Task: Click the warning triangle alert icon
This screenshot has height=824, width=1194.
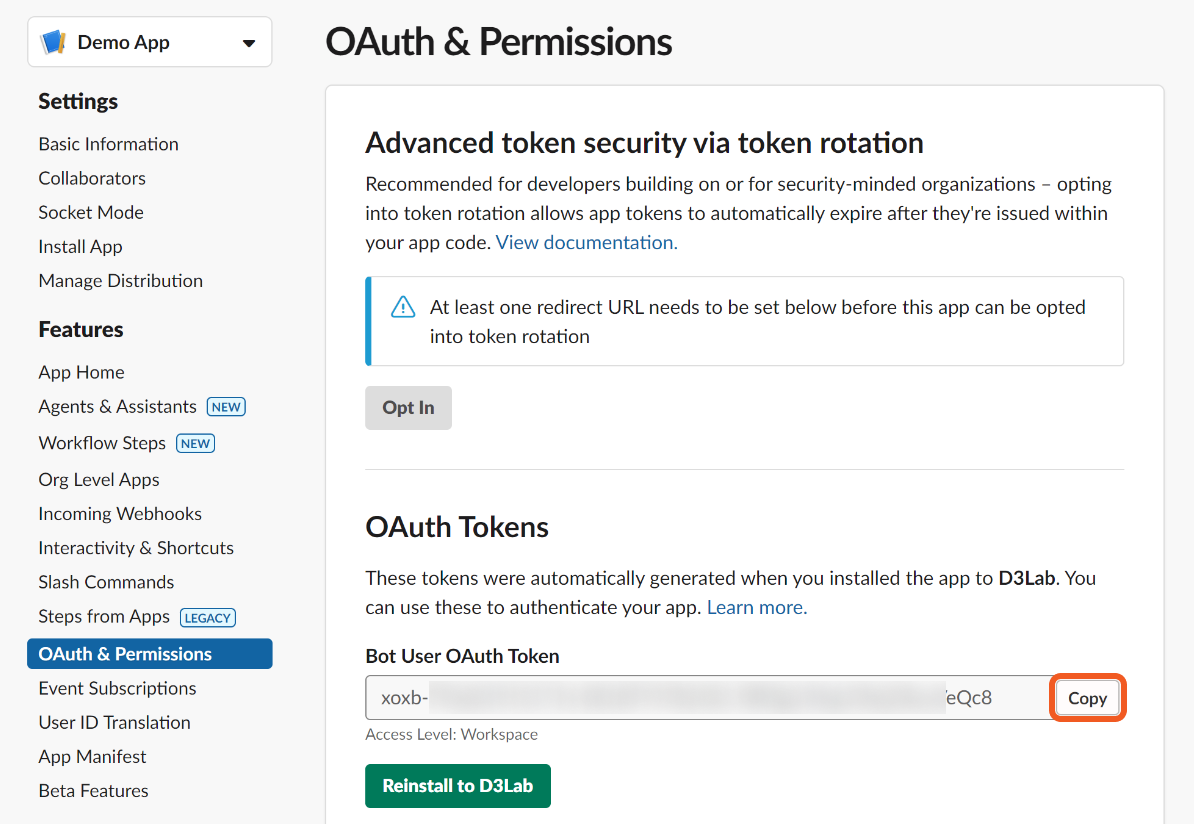Action: coord(402,307)
